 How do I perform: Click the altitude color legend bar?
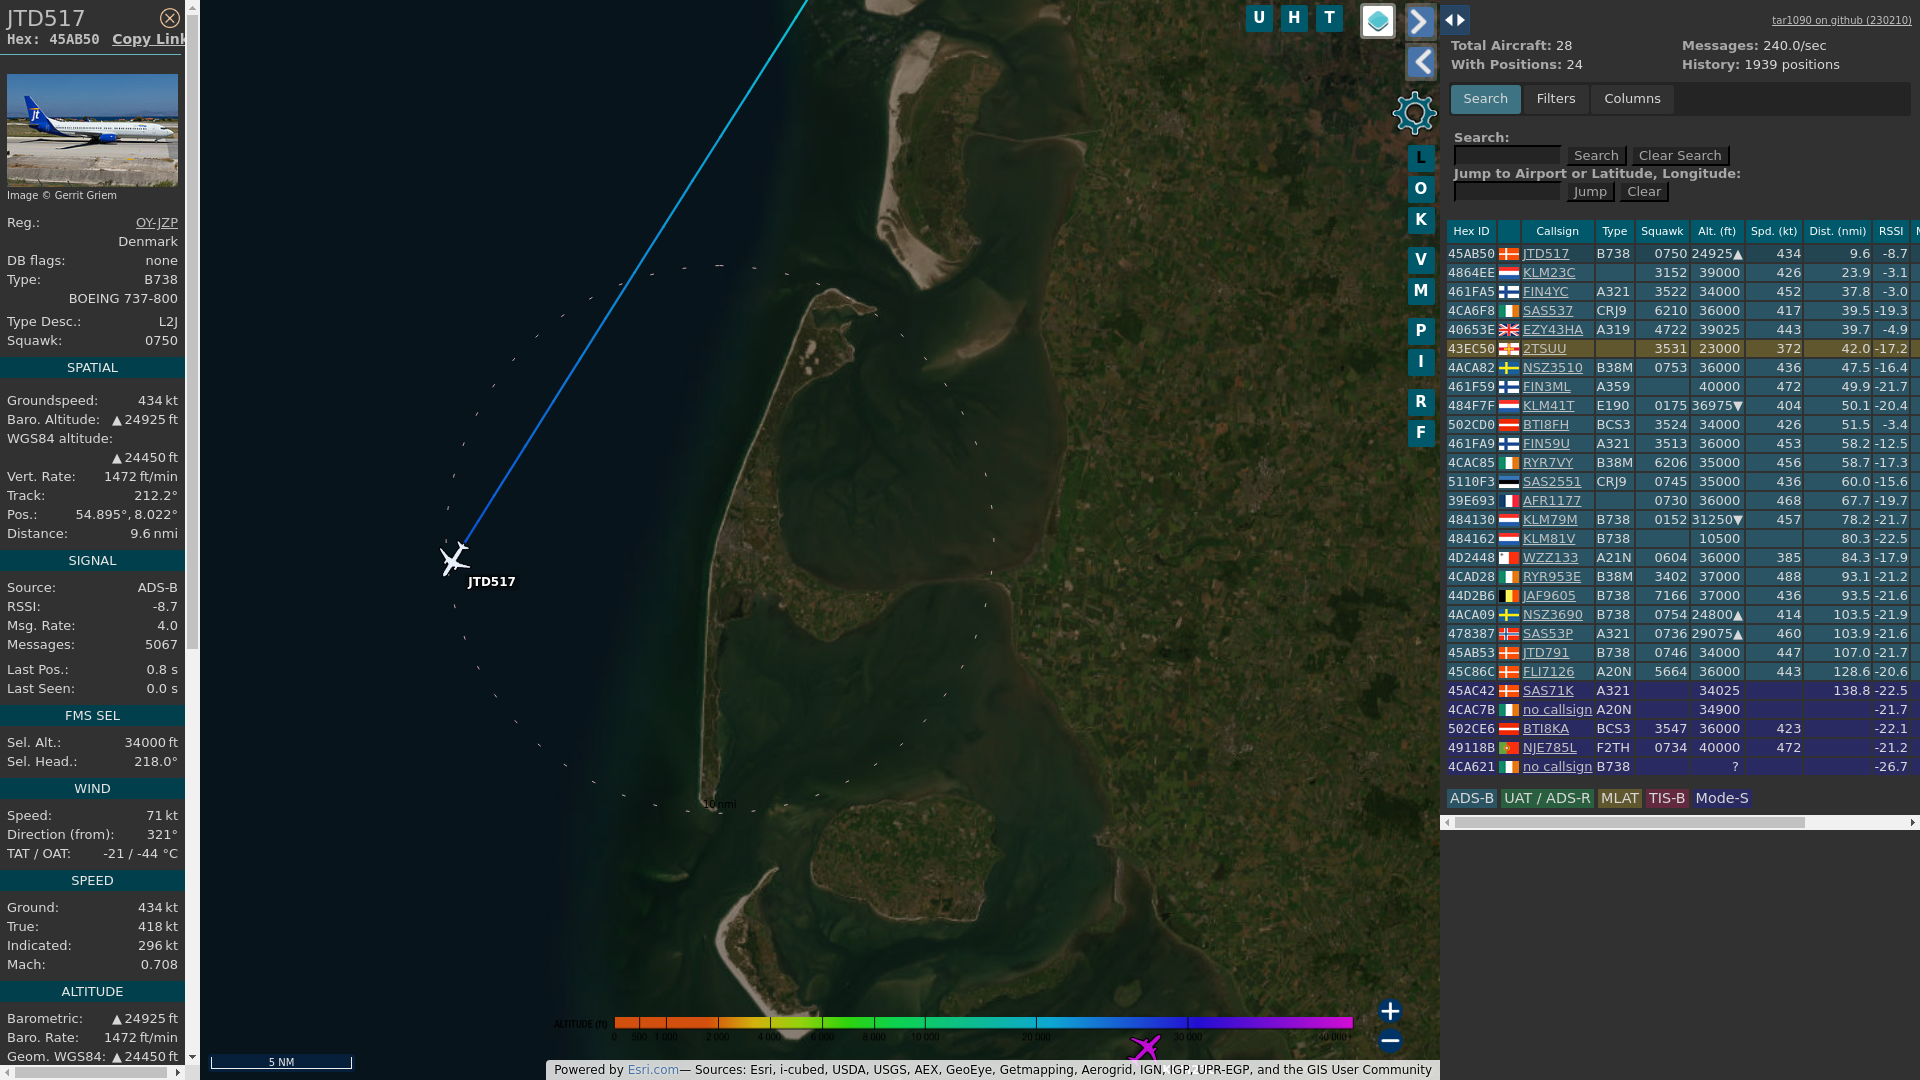click(982, 1023)
